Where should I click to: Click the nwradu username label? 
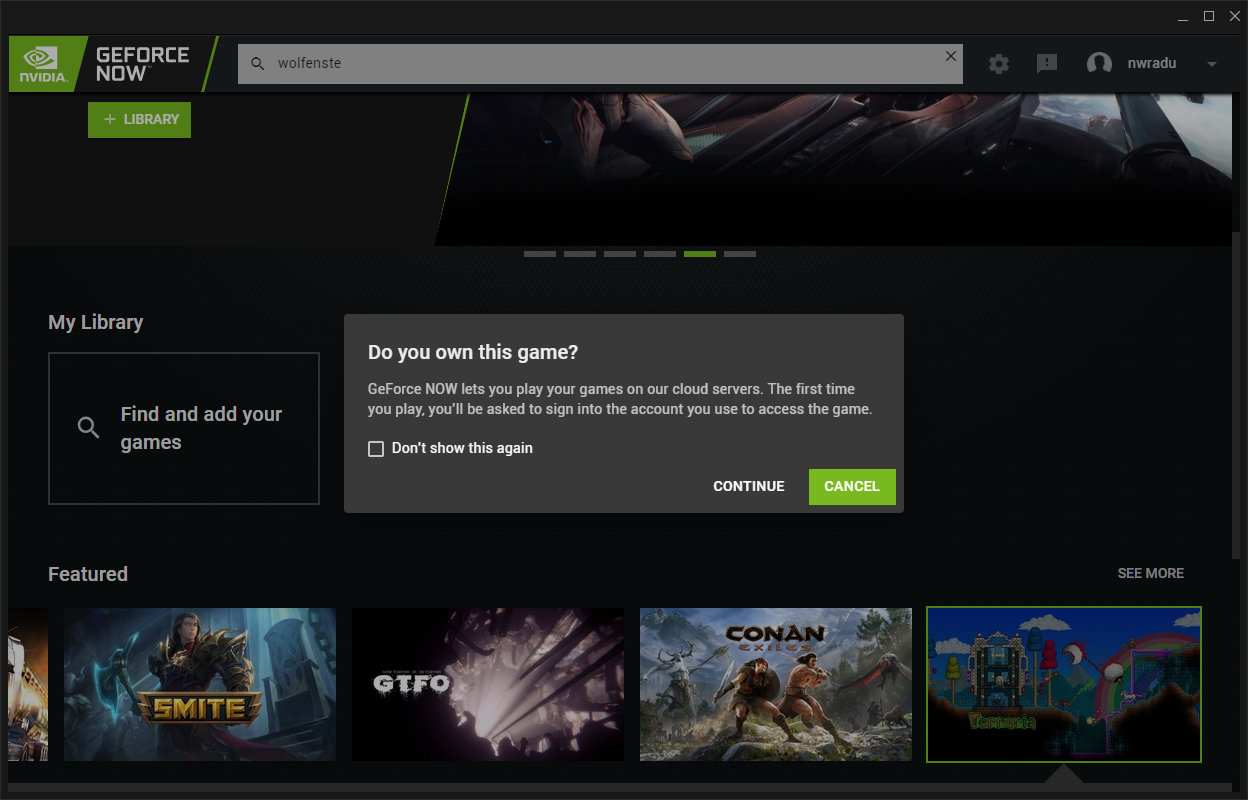pos(1152,63)
